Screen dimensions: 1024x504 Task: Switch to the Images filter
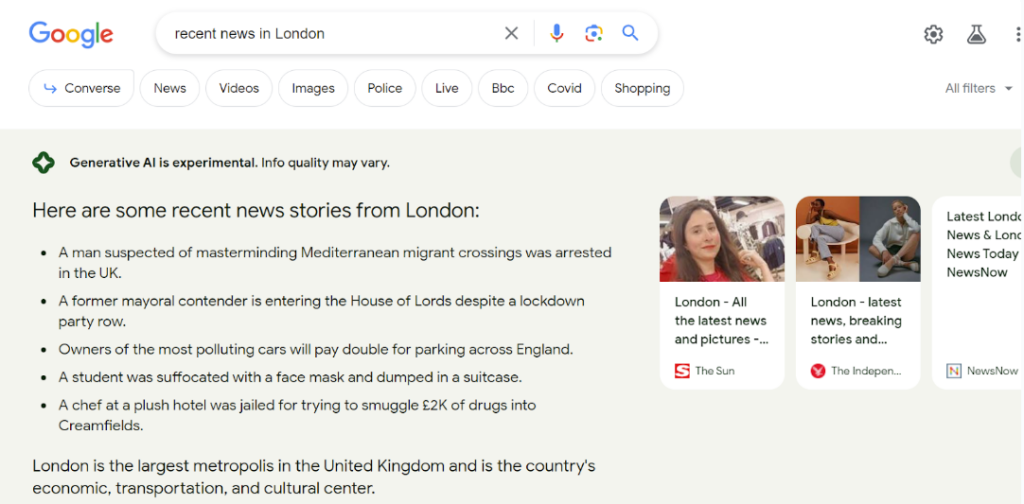313,88
